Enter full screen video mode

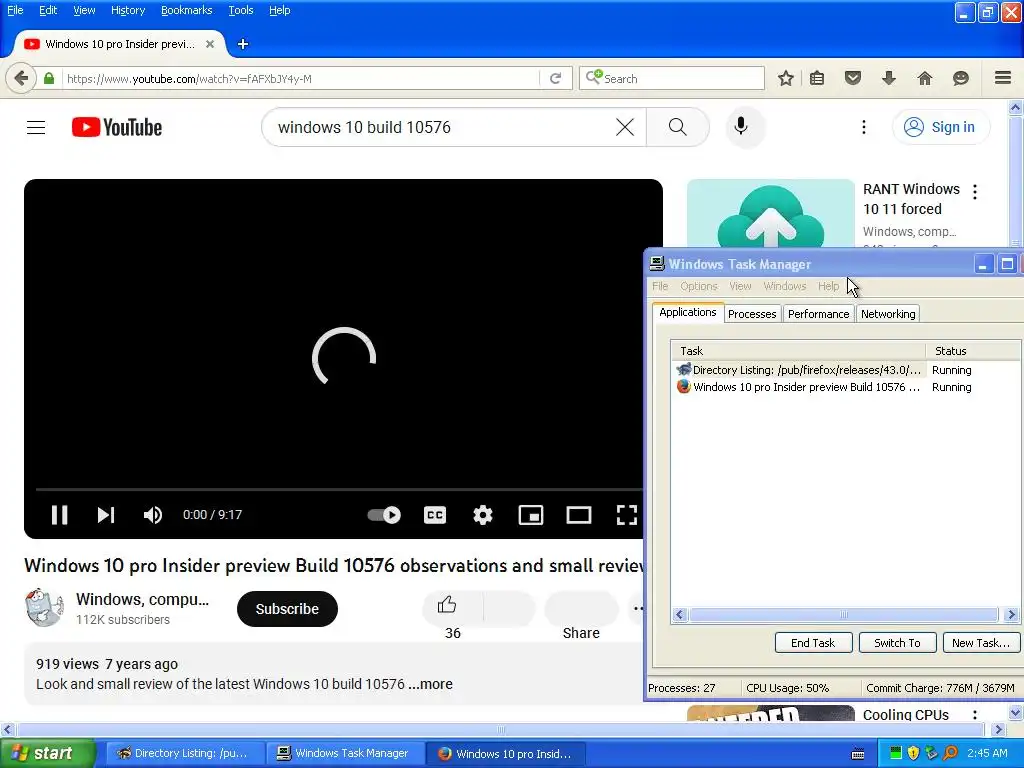627,515
